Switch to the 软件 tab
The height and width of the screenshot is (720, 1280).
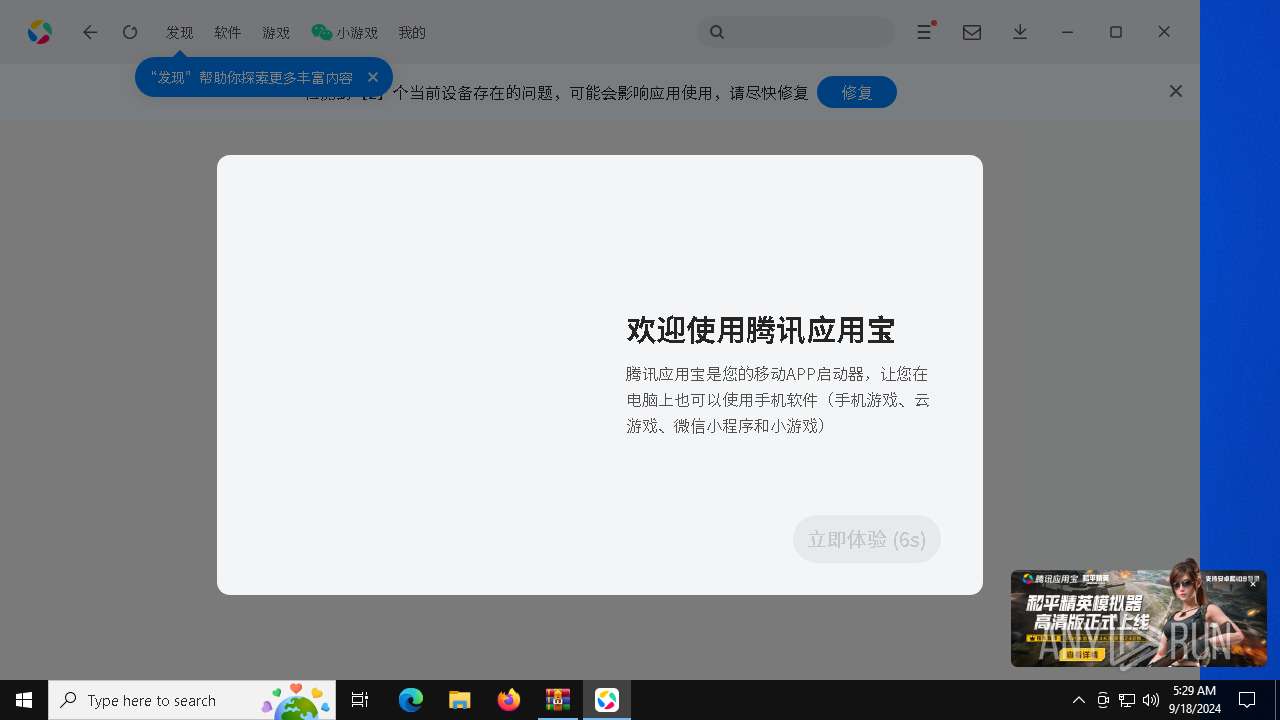(x=228, y=33)
